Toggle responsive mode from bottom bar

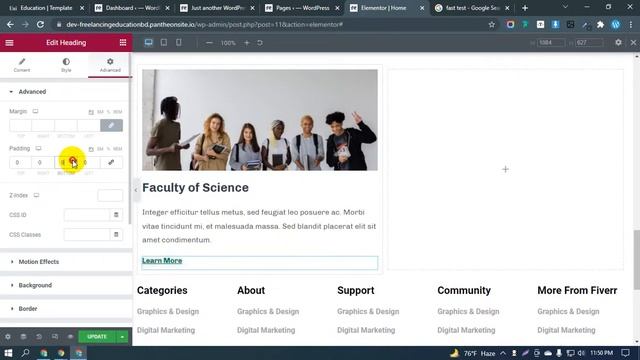tap(55, 337)
